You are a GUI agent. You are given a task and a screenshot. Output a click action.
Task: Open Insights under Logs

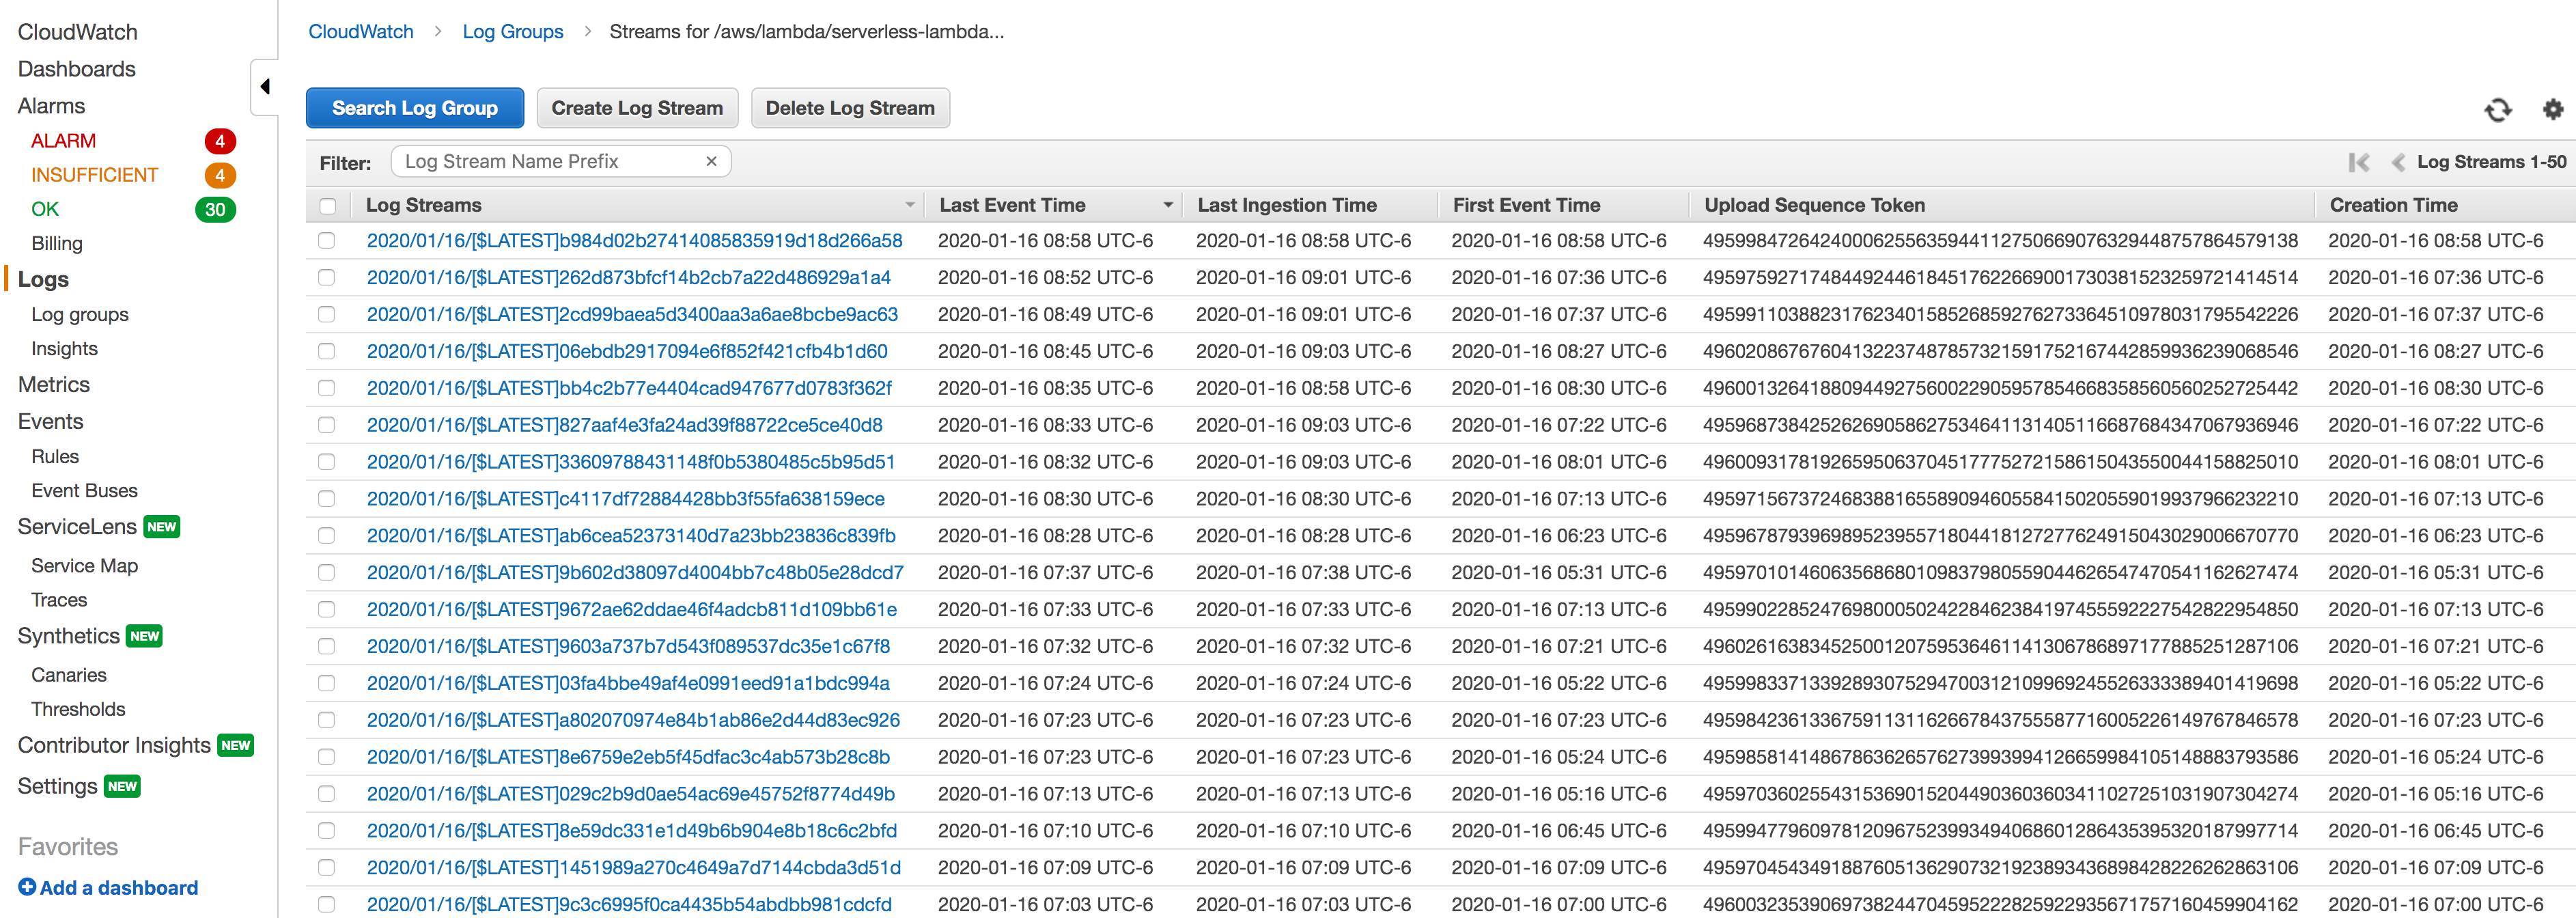pos(63,348)
